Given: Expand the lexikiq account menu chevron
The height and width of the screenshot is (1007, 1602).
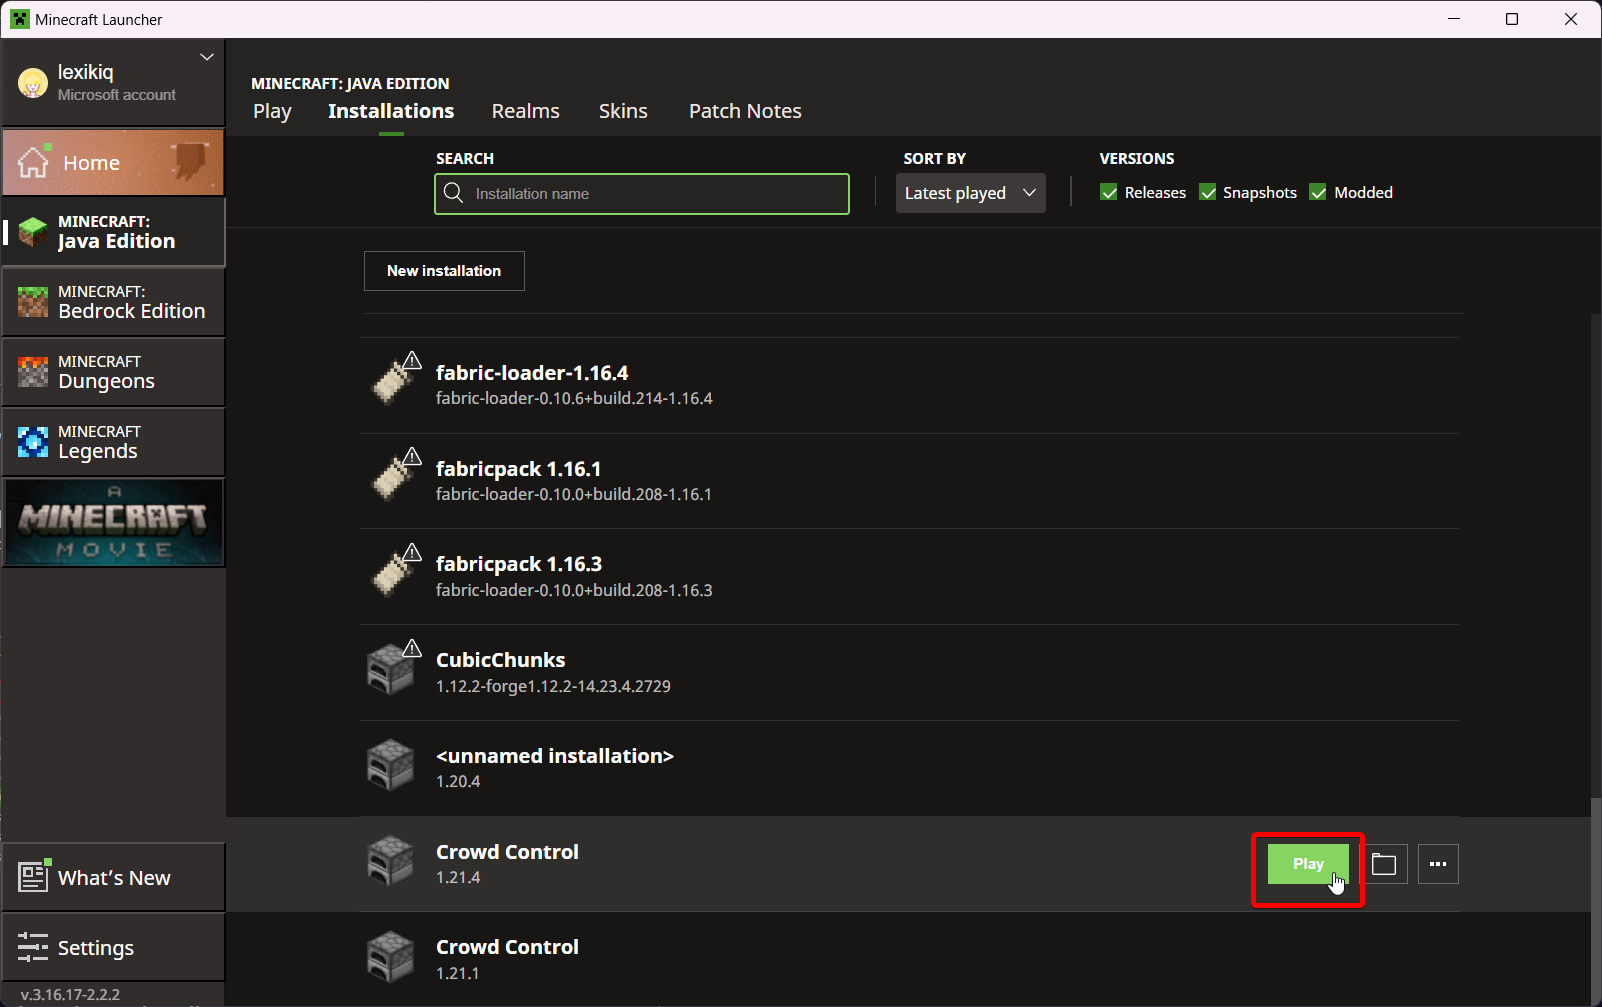Looking at the screenshot, I should (207, 57).
